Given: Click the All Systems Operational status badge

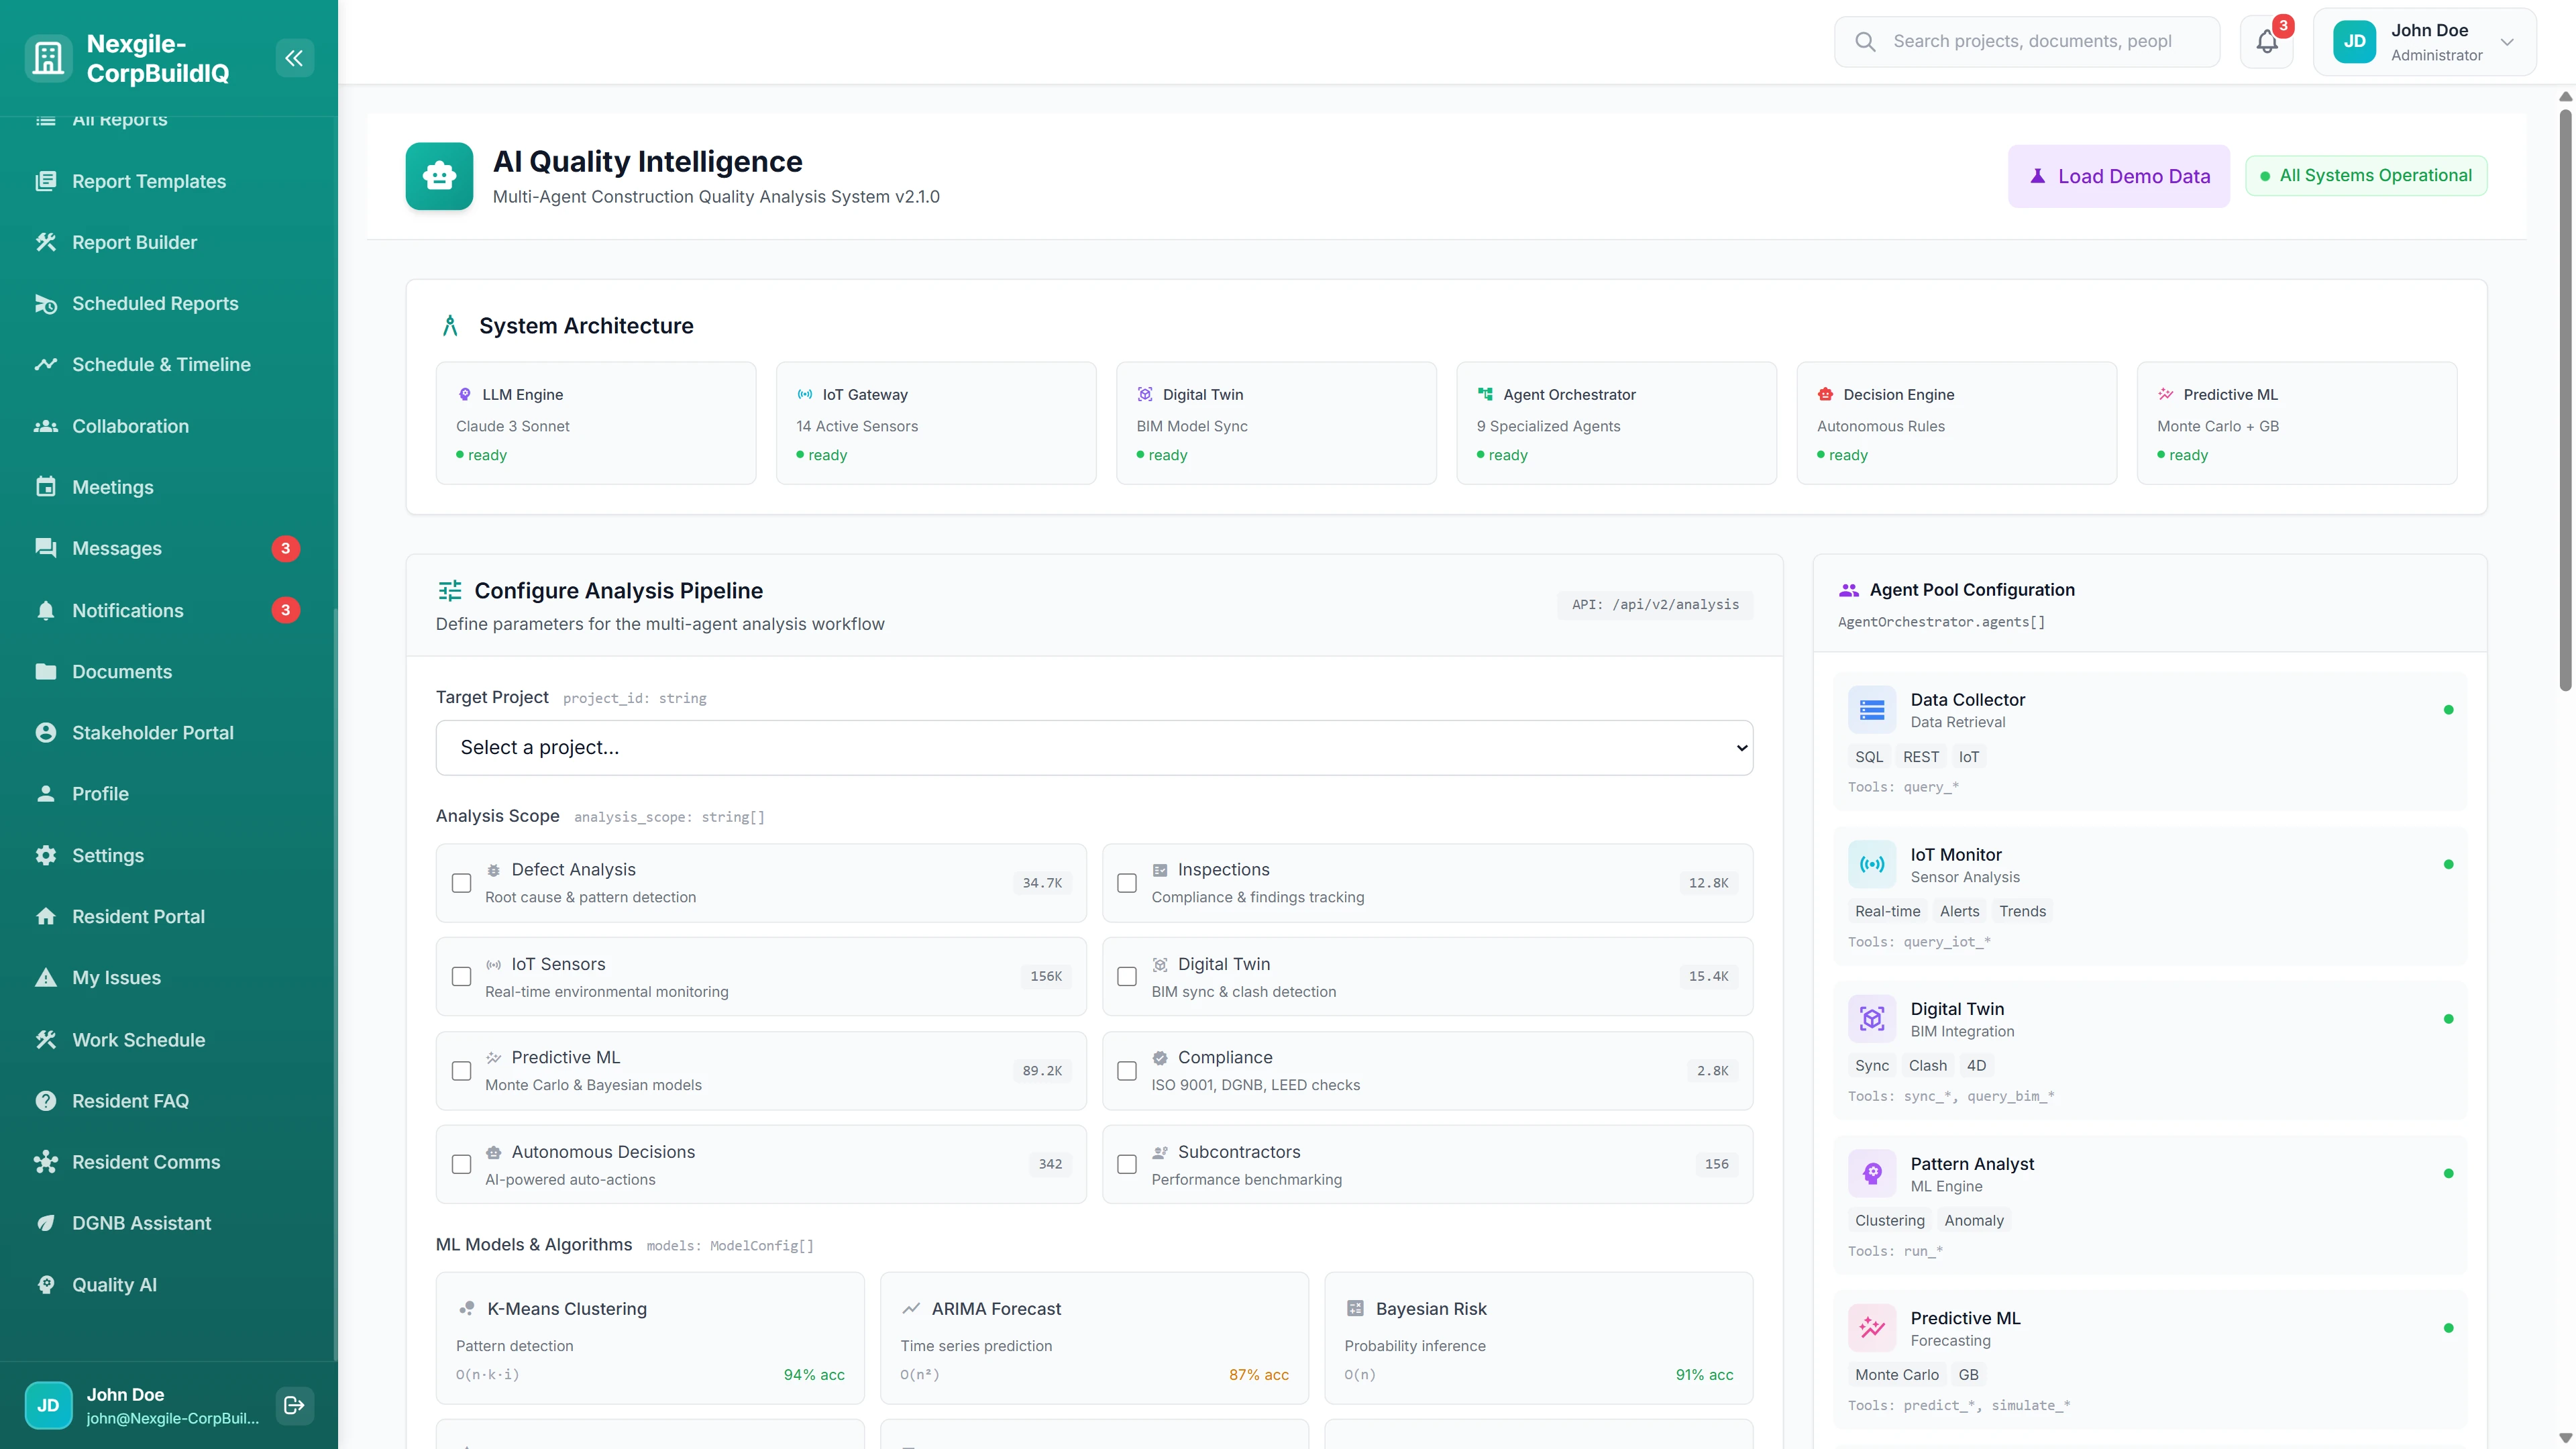Looking at the screenshot, I should click(2366, 175).
